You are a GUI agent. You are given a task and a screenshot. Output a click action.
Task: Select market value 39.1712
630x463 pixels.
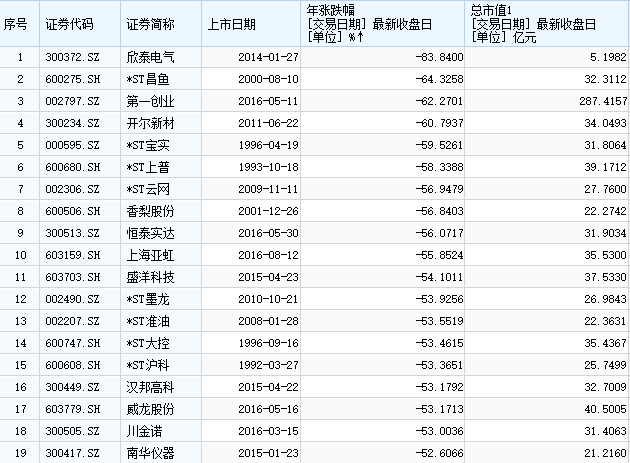pyautogui.click(x=605, y=167)
